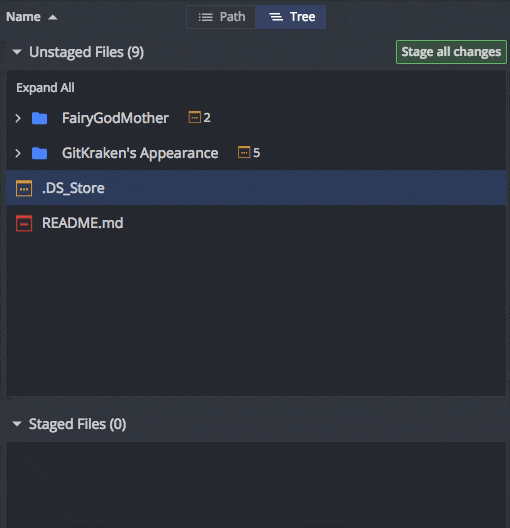
Task: Select the .DS_Store file row
Action: (256, 188)
